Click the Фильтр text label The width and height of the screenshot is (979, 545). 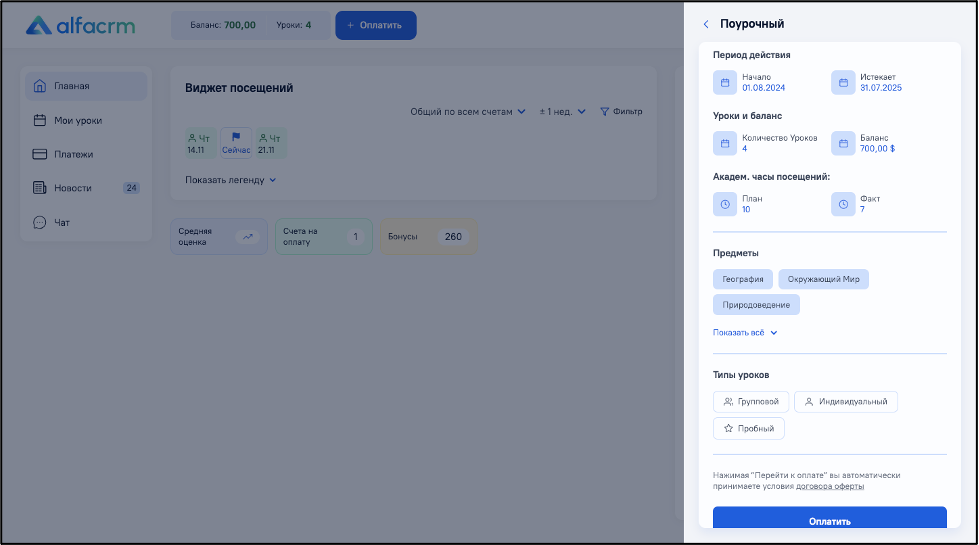[627, 112]
